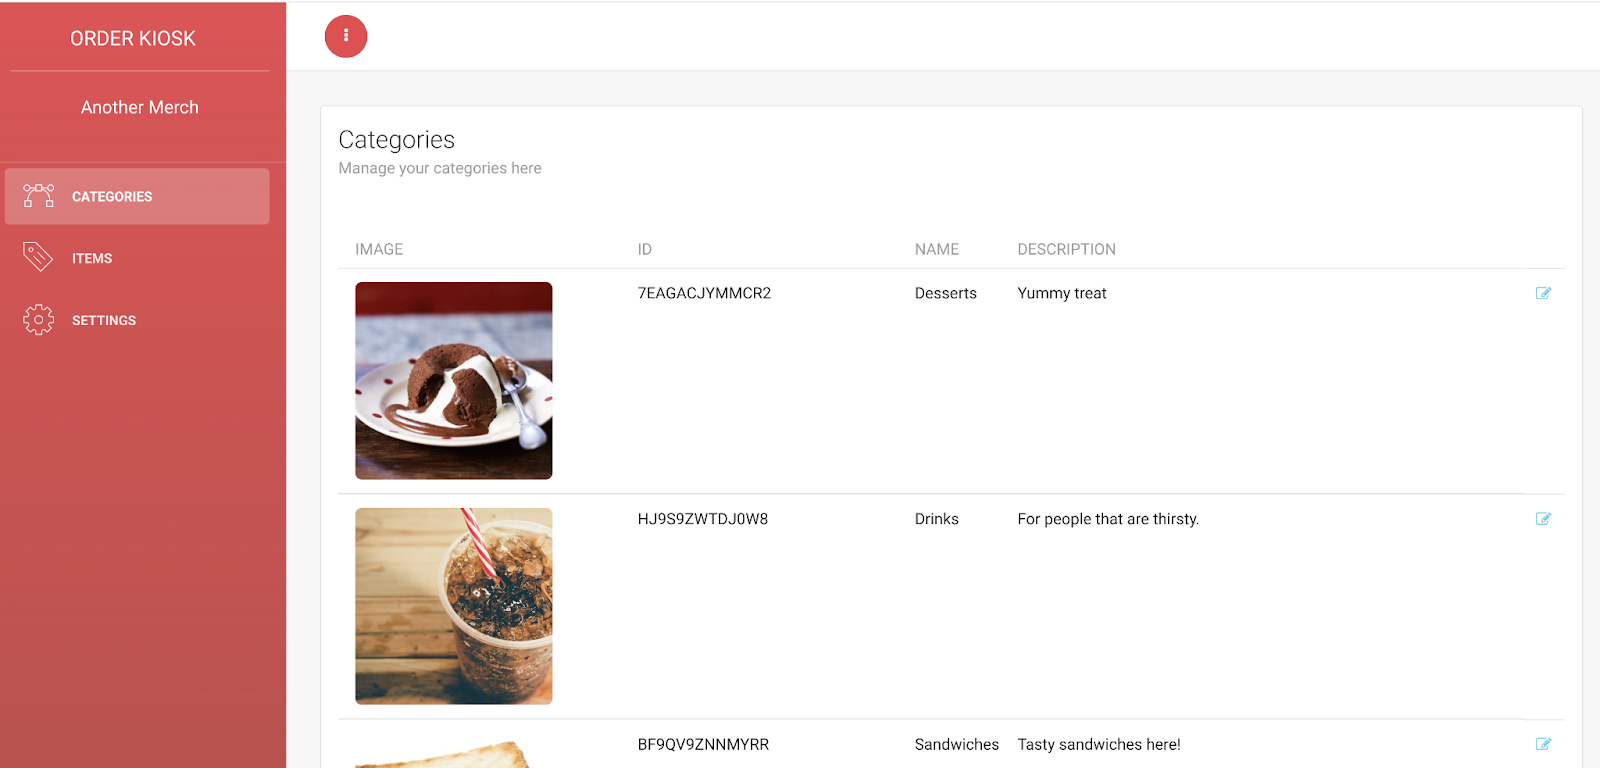
Task: Click 'Manage your categories here' subtitle
Action: coord(440,168)
